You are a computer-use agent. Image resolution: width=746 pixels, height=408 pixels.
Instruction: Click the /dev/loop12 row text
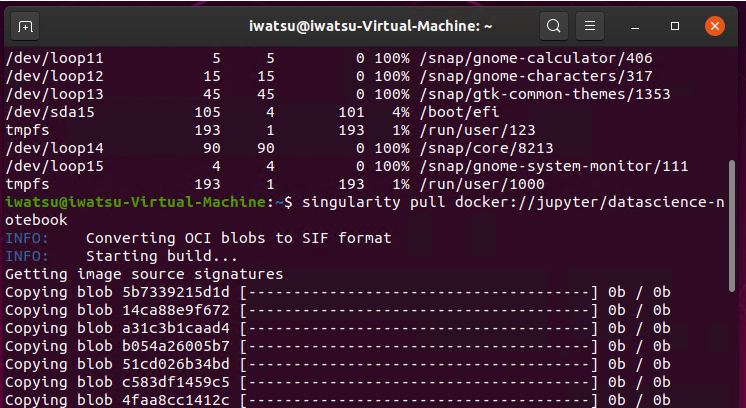329,77
